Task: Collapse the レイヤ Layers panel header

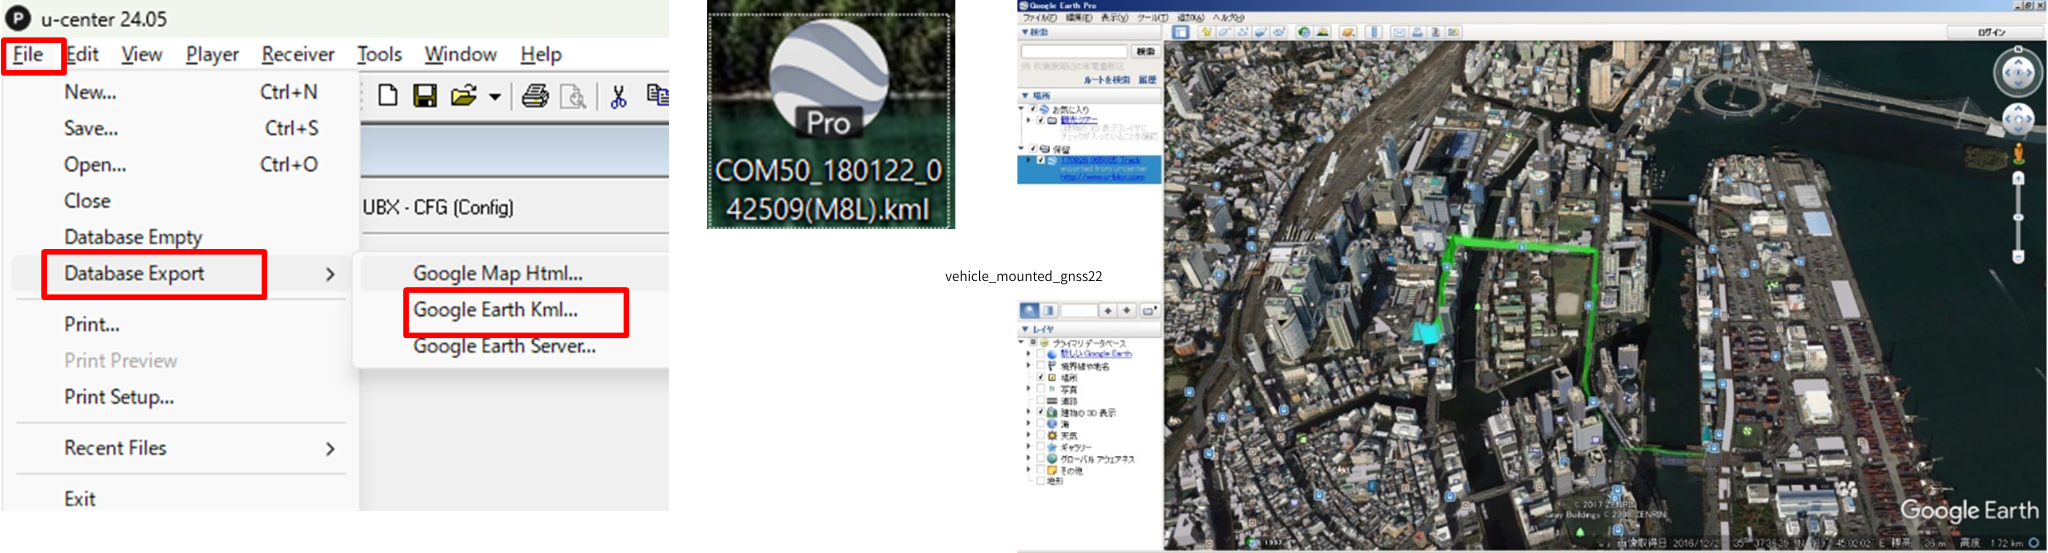Action: [x=1089, y=329]
